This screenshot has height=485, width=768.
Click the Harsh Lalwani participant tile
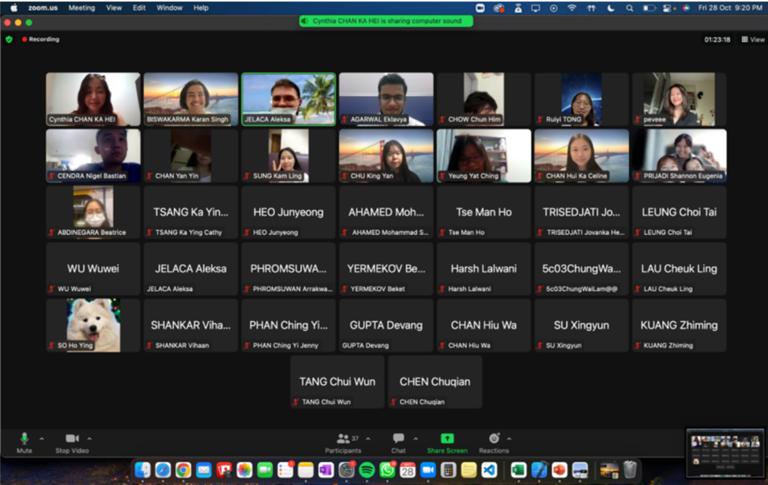pos(484,269)
